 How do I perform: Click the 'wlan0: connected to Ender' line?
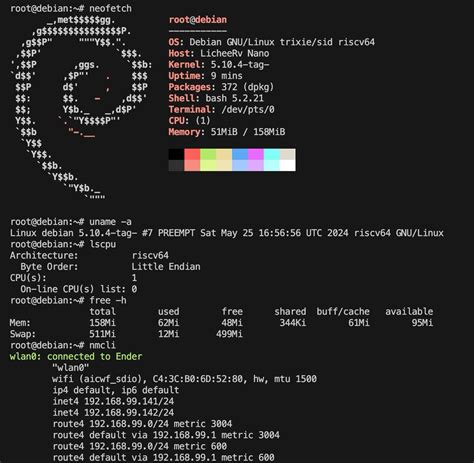pos(76,357)
